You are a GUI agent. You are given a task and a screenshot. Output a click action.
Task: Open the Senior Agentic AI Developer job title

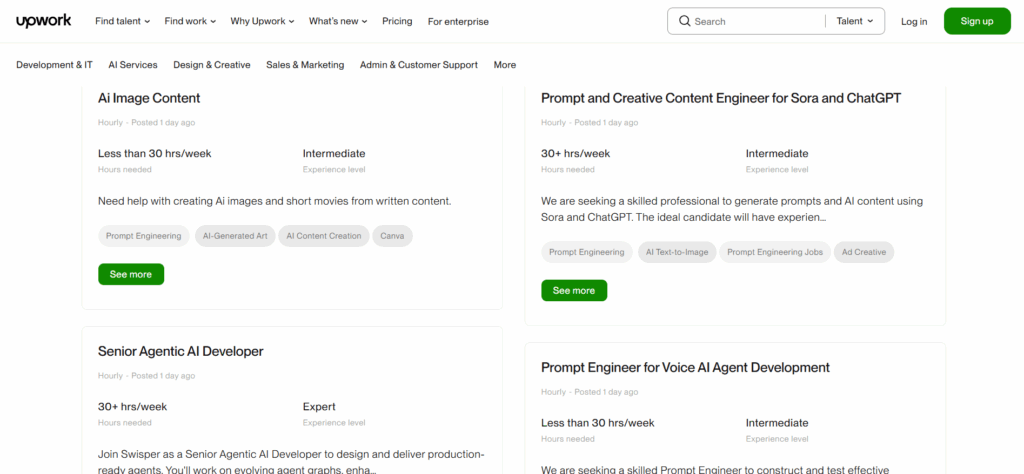(181, 351)
